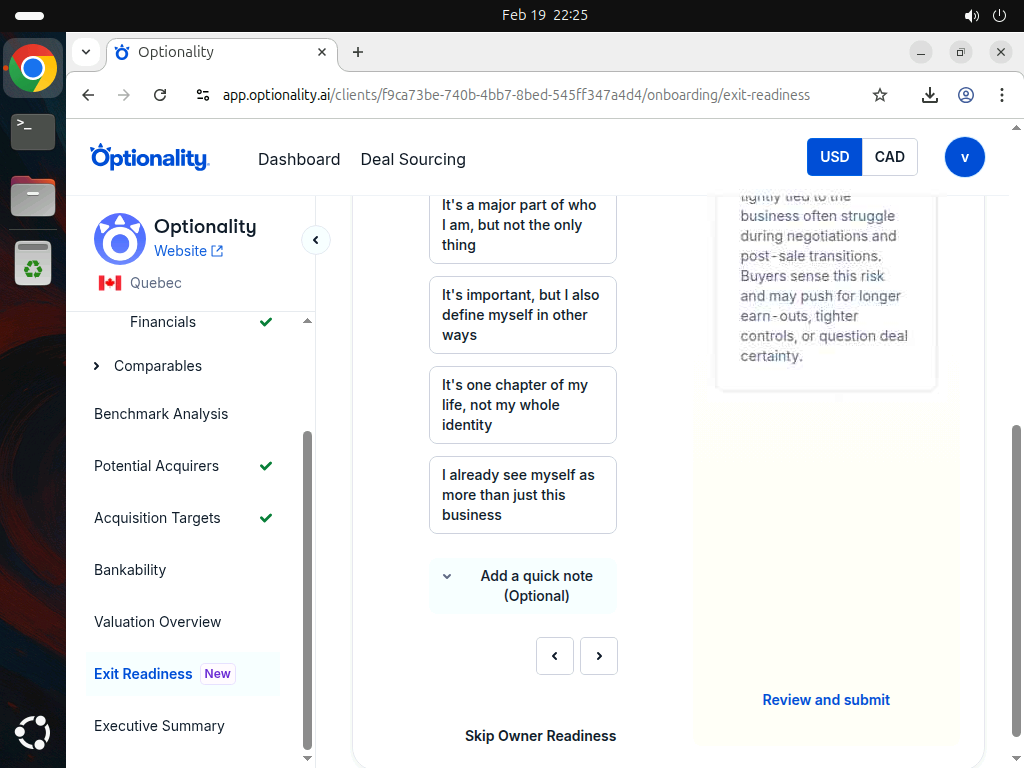Select 'It's one chapter of my life' answer

(522, 404)
